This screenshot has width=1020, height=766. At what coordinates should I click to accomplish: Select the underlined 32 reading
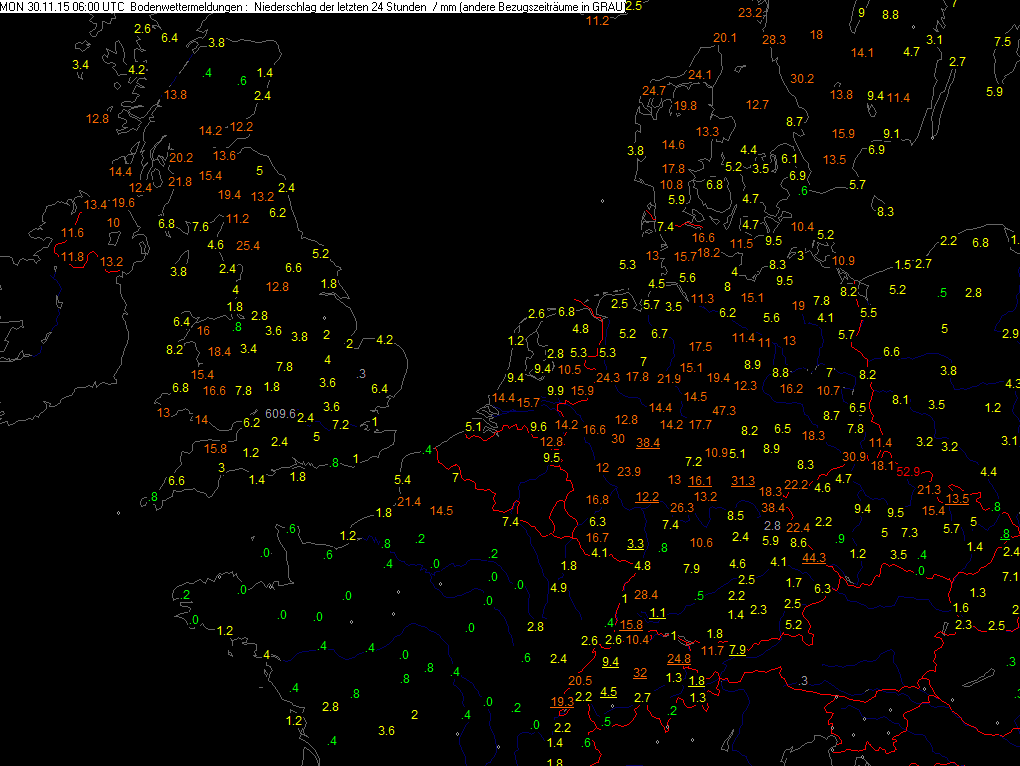point(640,672)
